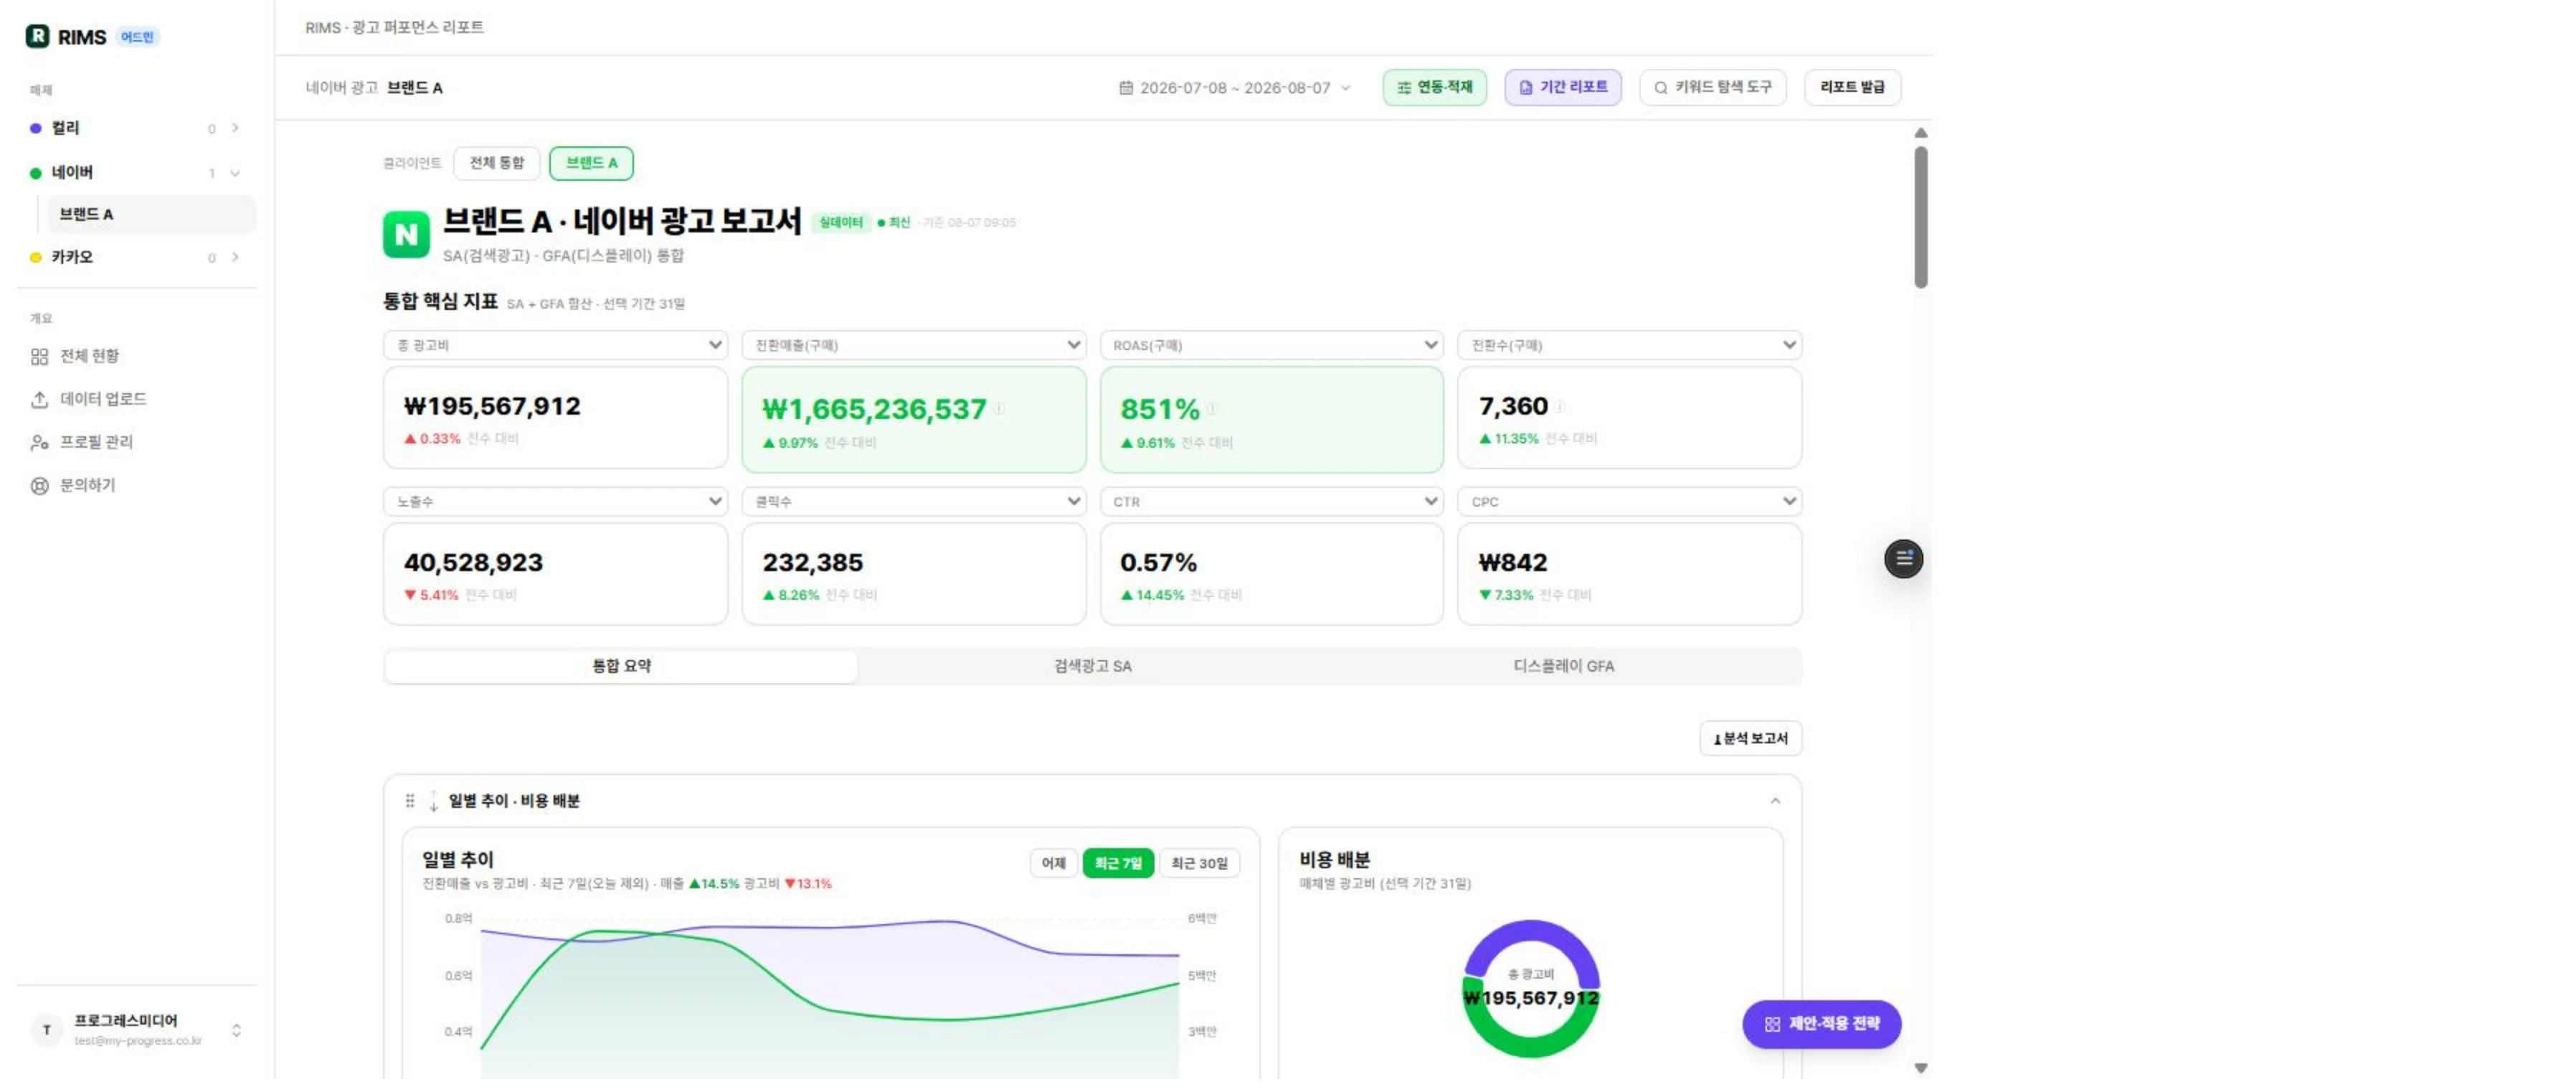Click the RIMS logo icon
Viewport: 2576px width, 1092px height.
pos(37,36)
